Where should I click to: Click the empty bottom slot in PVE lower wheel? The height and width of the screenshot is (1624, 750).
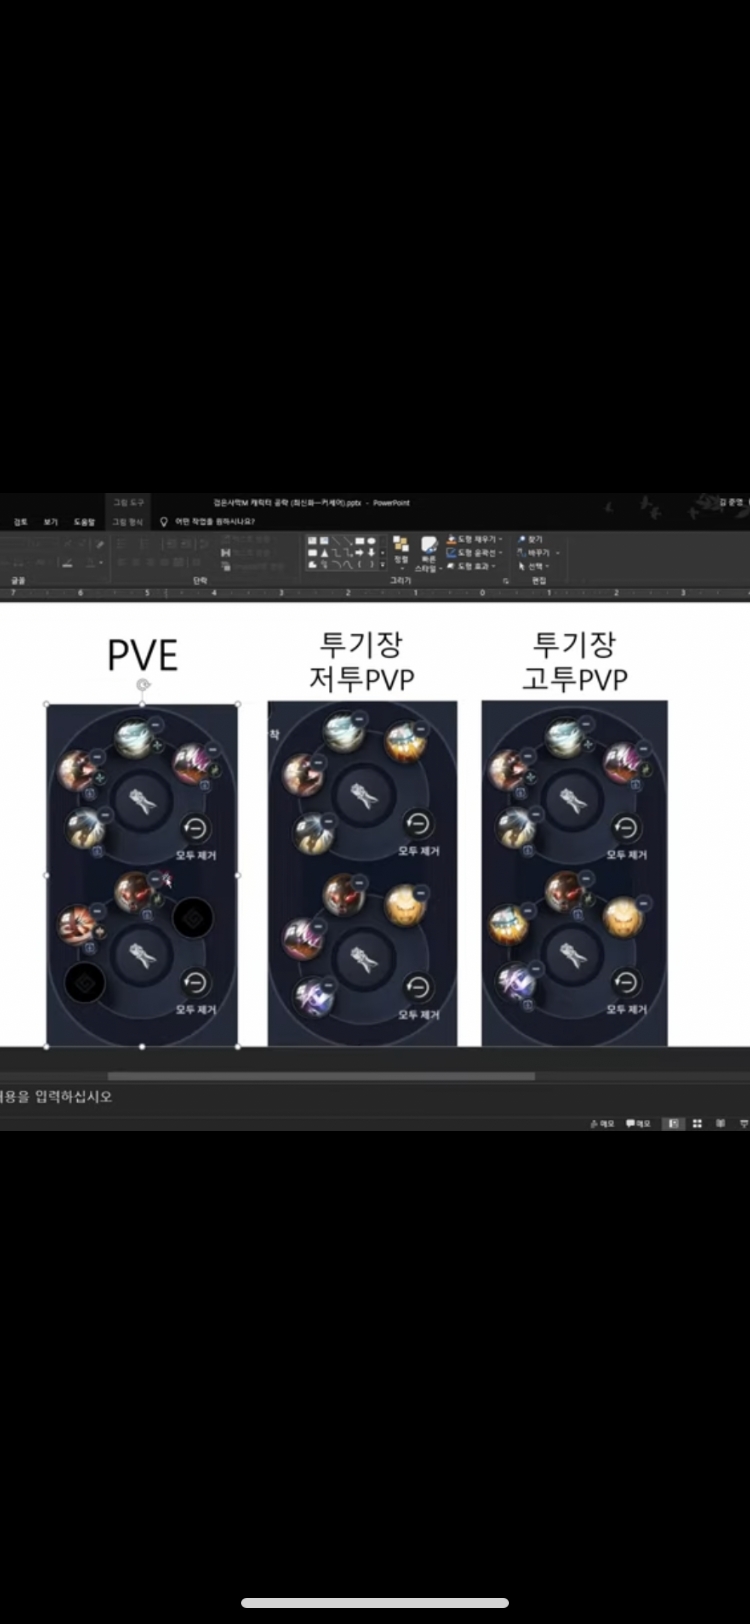point(86,984)
